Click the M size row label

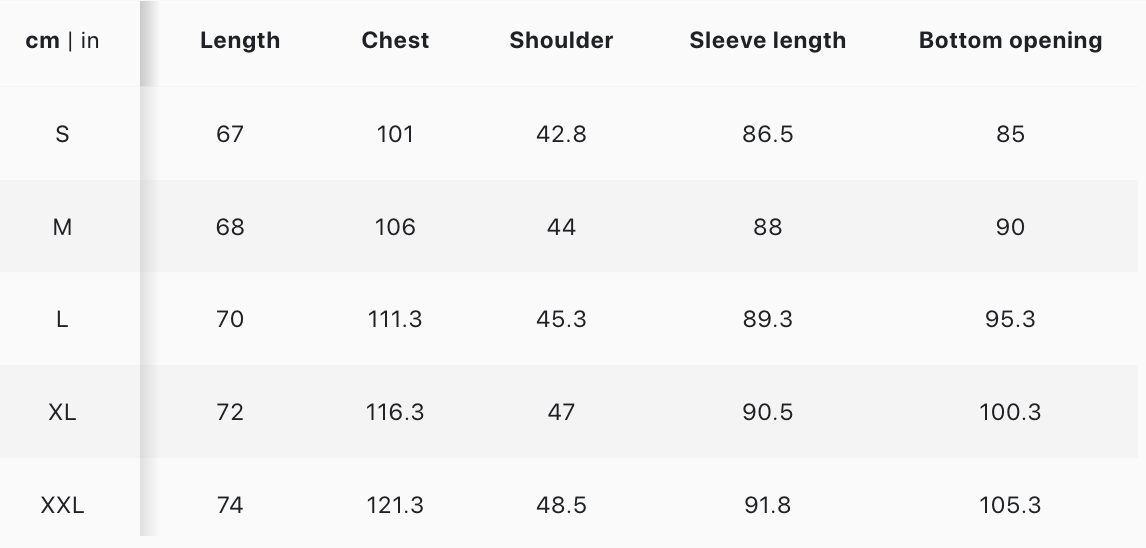click(x=62, y=227)
